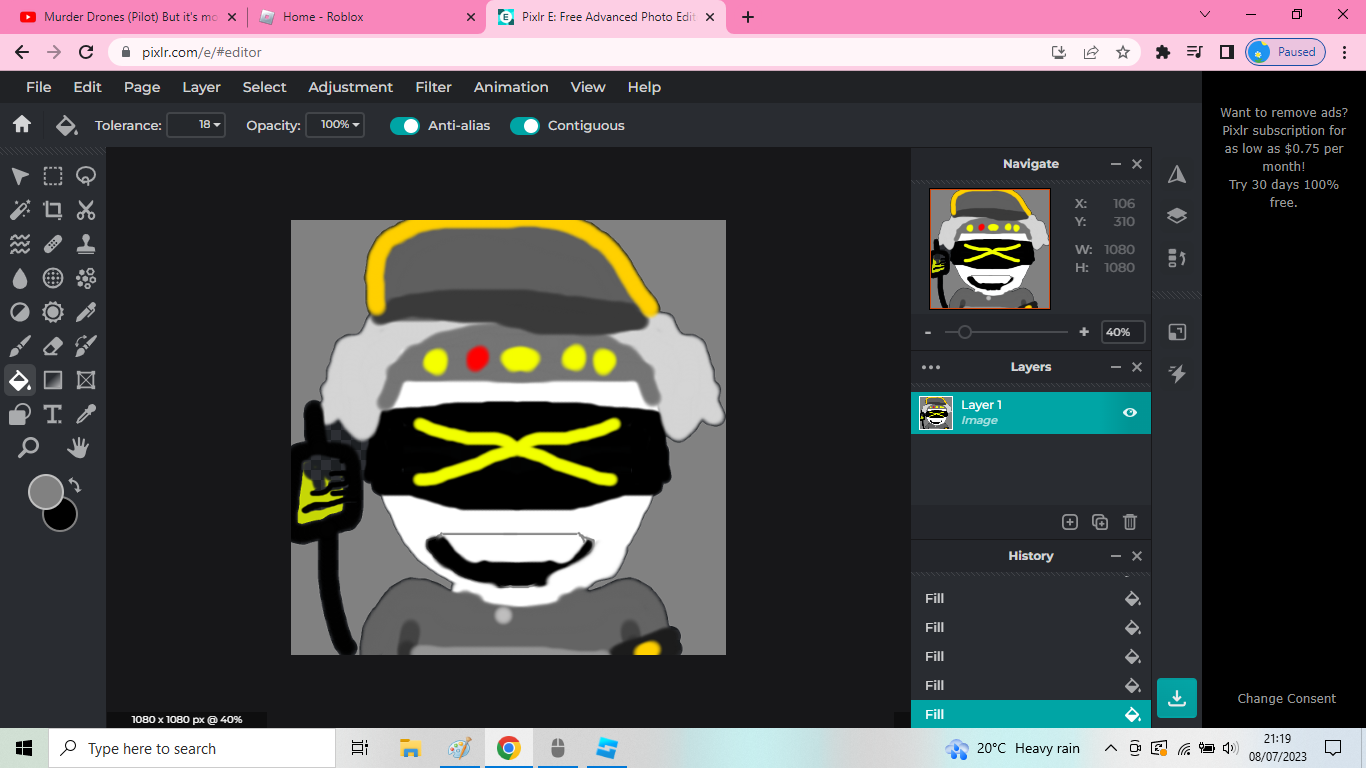Viewport: 1366px width, 768px height.
Task: Select the crossed-box Frame tool
Action: pyautogui.click(x=86, y=380)
